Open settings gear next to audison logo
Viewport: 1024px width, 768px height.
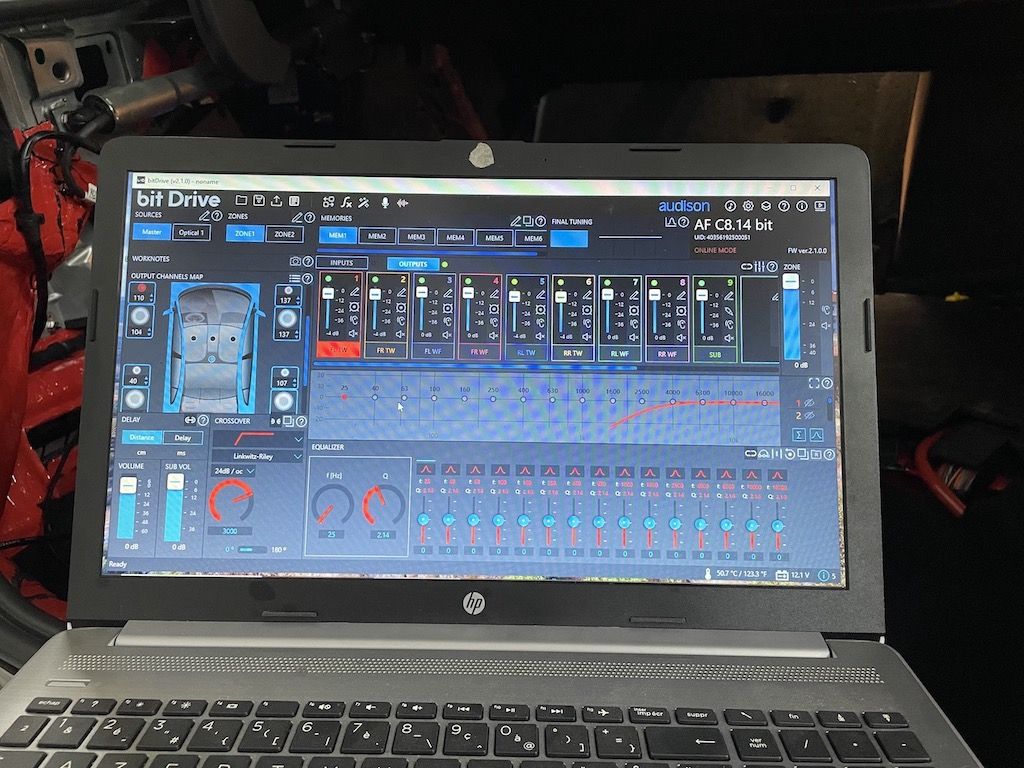pos(748,206)
